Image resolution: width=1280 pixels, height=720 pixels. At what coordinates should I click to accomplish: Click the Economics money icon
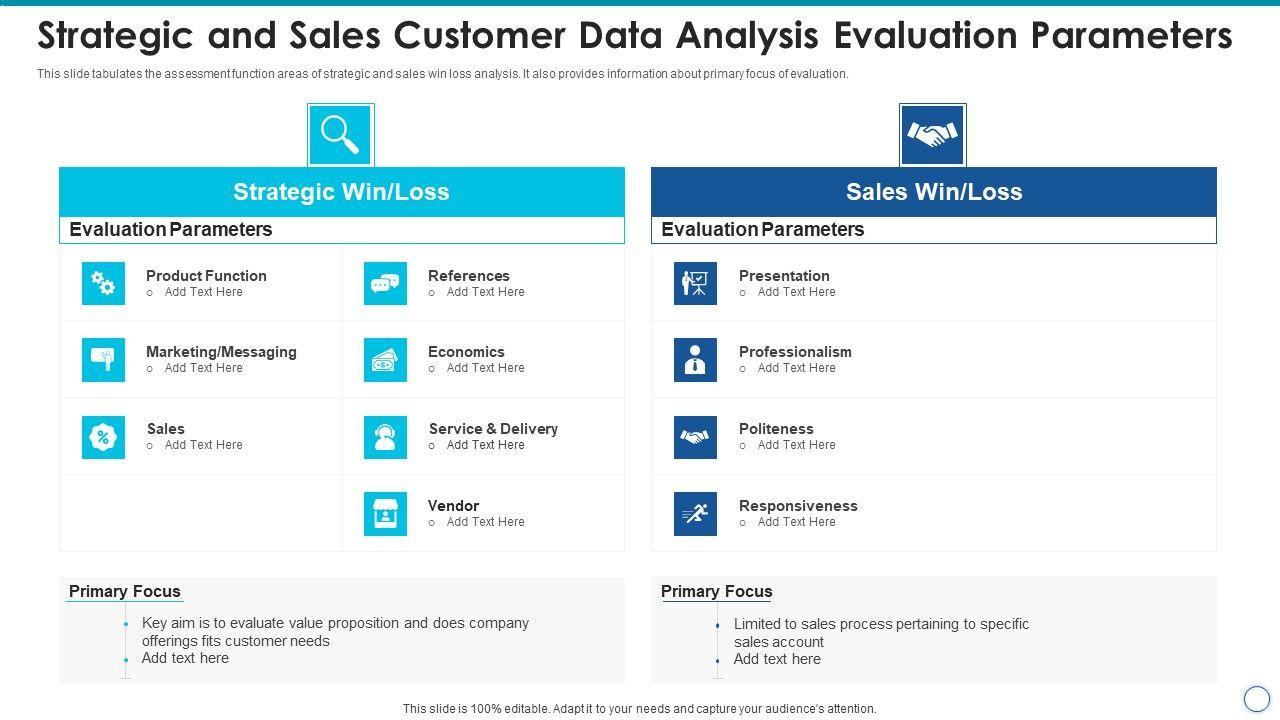(x=385, y=360)
